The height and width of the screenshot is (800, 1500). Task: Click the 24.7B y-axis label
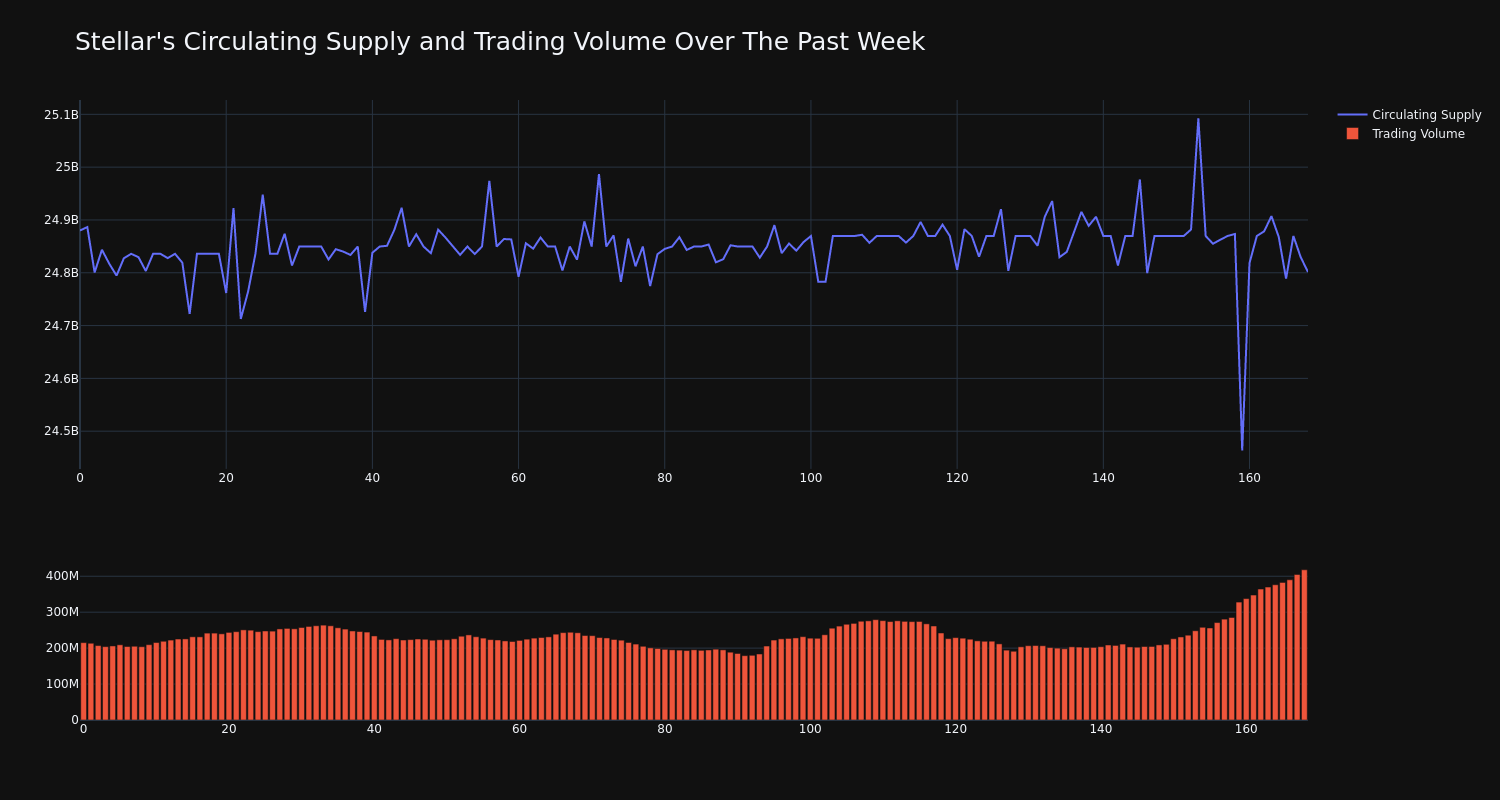[x=61, y=326]
